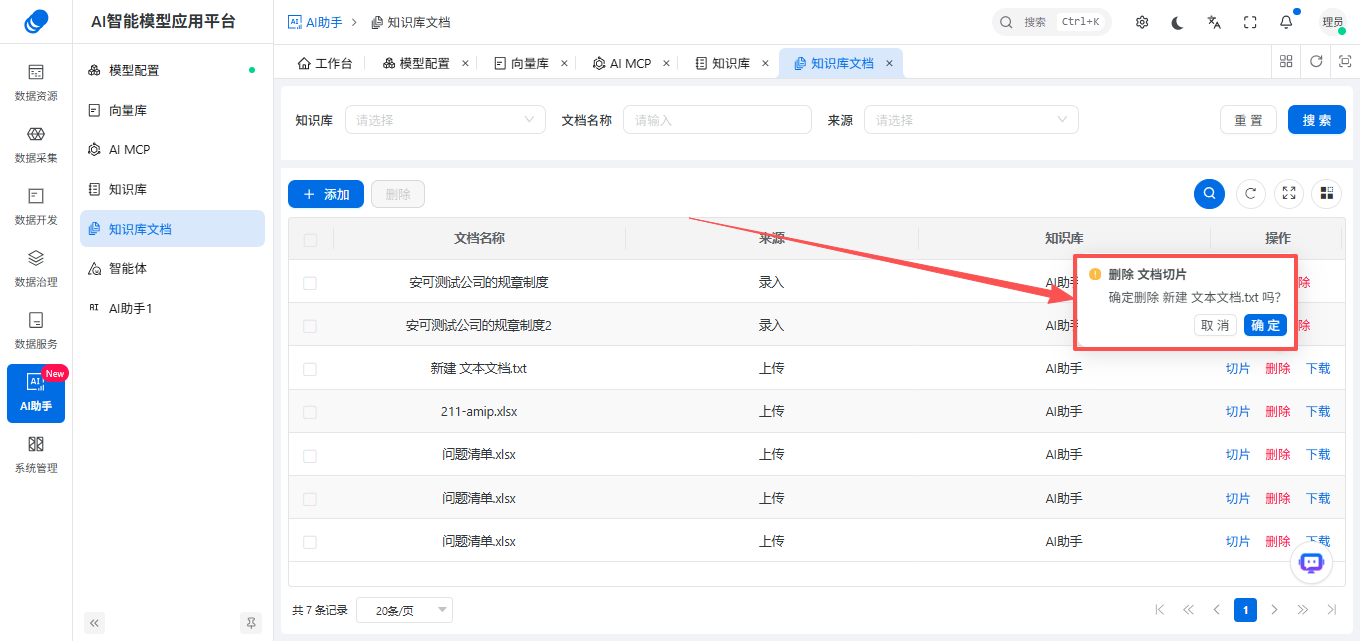
Task: Open table column settings icon
Action: coord(1327,194)
